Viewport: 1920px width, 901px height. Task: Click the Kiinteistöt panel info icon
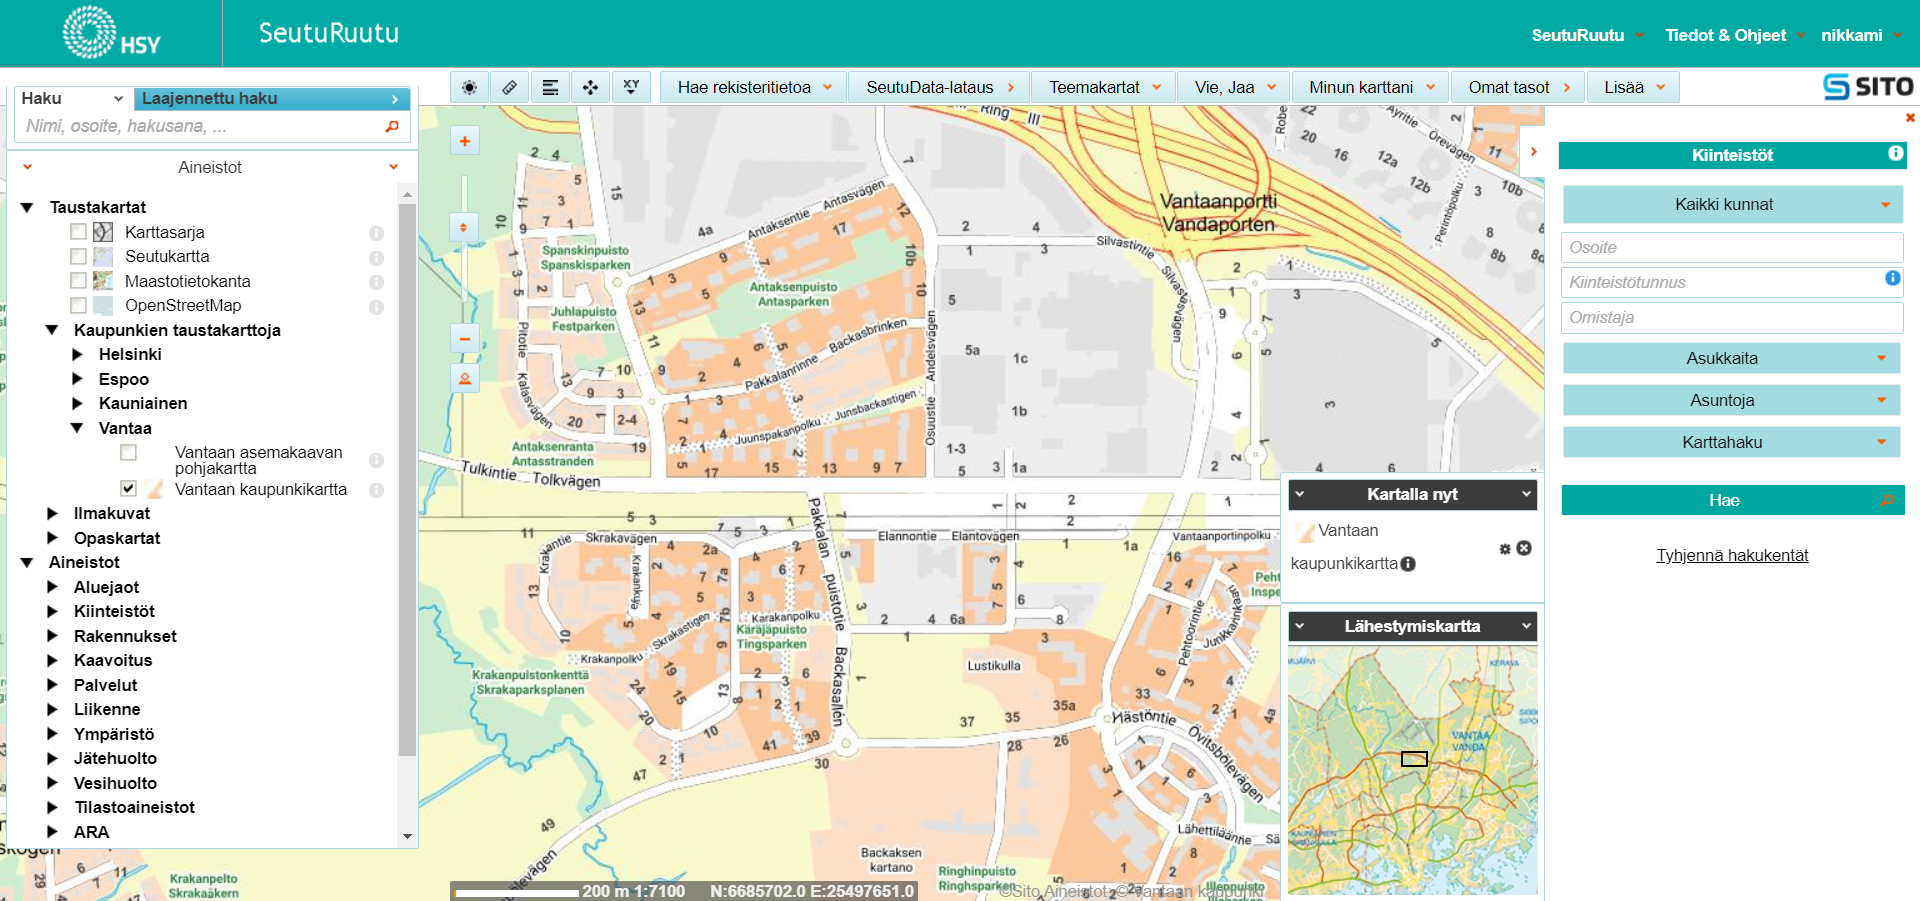click(x=1895, y=153)
